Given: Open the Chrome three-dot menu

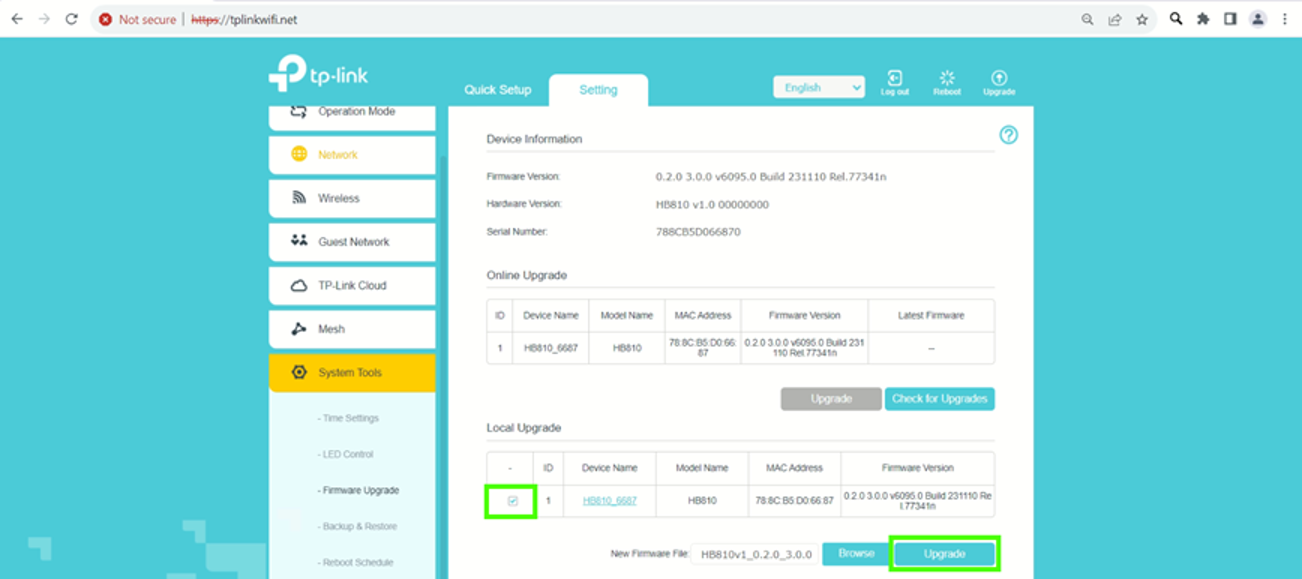Looking at the screenshot, I should 1285,19.
